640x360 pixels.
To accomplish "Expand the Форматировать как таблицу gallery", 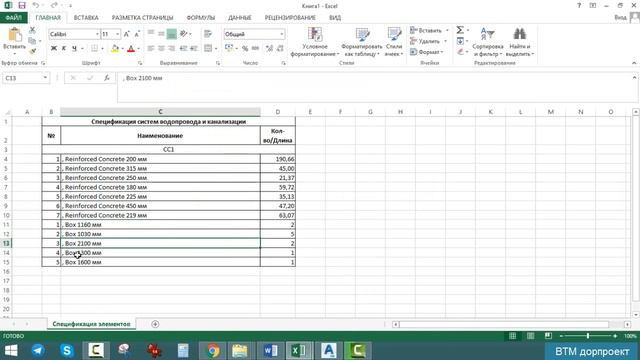I will [x=362, y=42].
